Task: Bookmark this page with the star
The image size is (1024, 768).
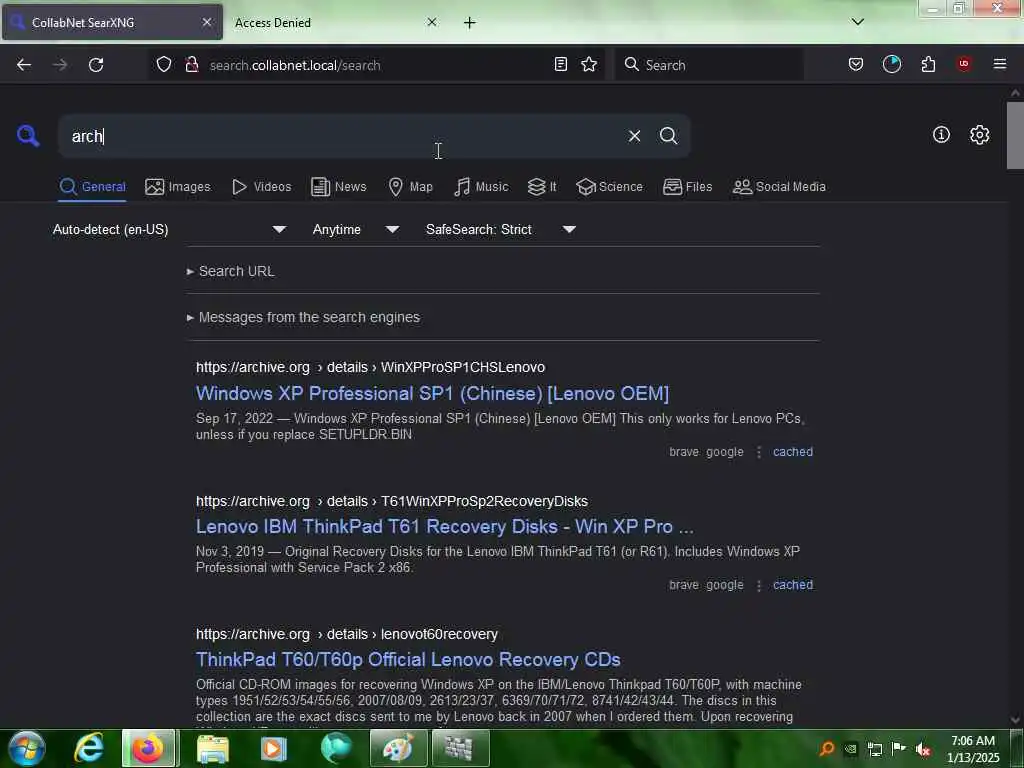Action: coord(589,65)
